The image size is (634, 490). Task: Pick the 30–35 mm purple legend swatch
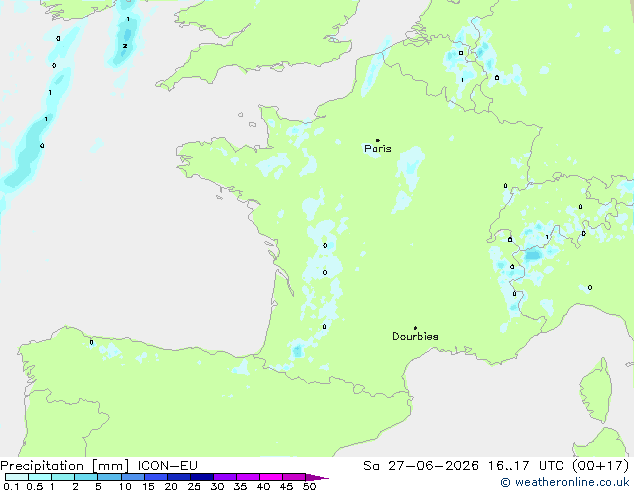click(225, 477)
